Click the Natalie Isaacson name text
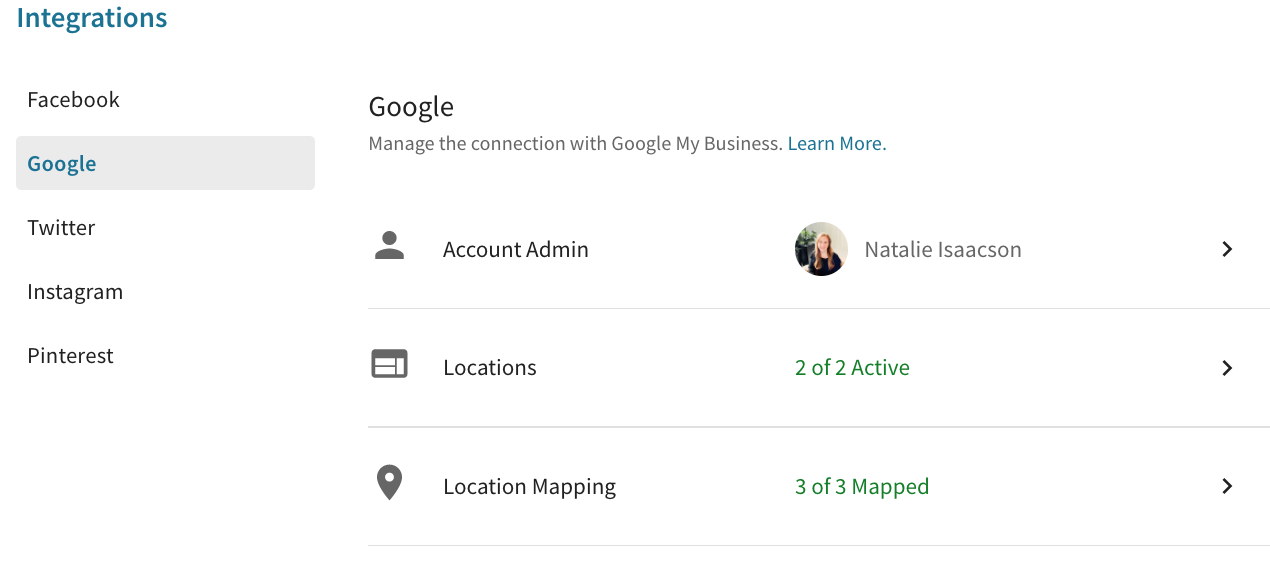This screenshot has width=1270, height=564. click(x=943, y=249)
